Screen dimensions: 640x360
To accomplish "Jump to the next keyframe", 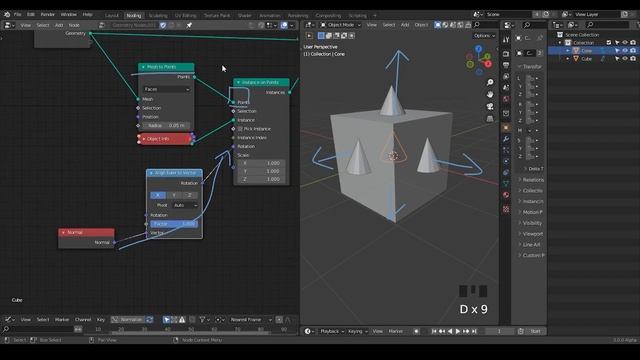I will pos(466,331).
